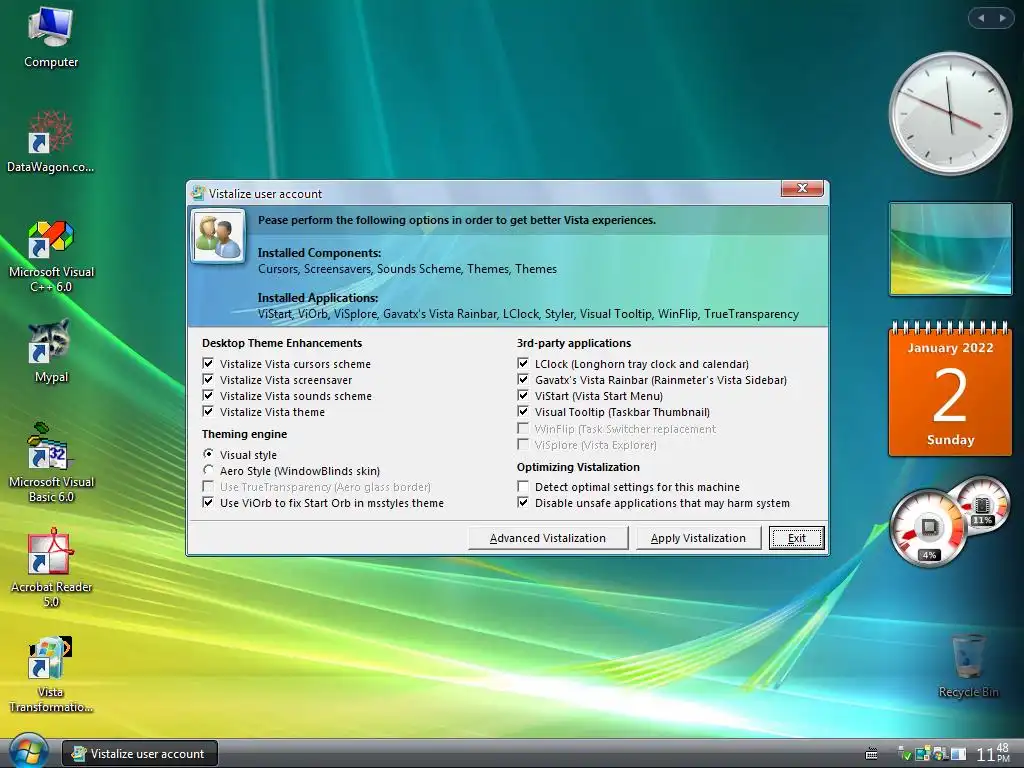Click the safely remove hardware tray icon
The width and height of the screenshot is (1024, 768).
(904, 754)
